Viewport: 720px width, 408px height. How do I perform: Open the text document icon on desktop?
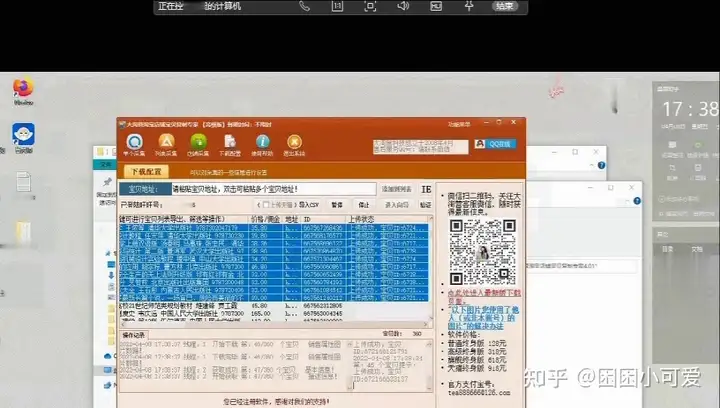(23, 182)
